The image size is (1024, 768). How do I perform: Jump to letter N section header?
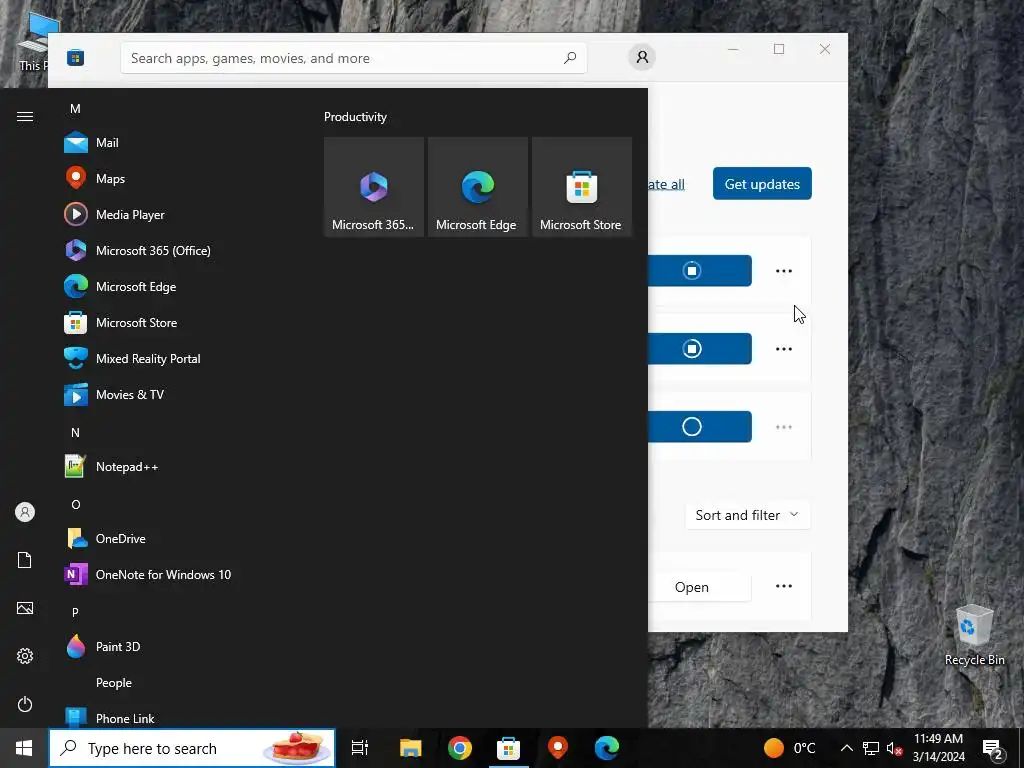pos(75,432)
